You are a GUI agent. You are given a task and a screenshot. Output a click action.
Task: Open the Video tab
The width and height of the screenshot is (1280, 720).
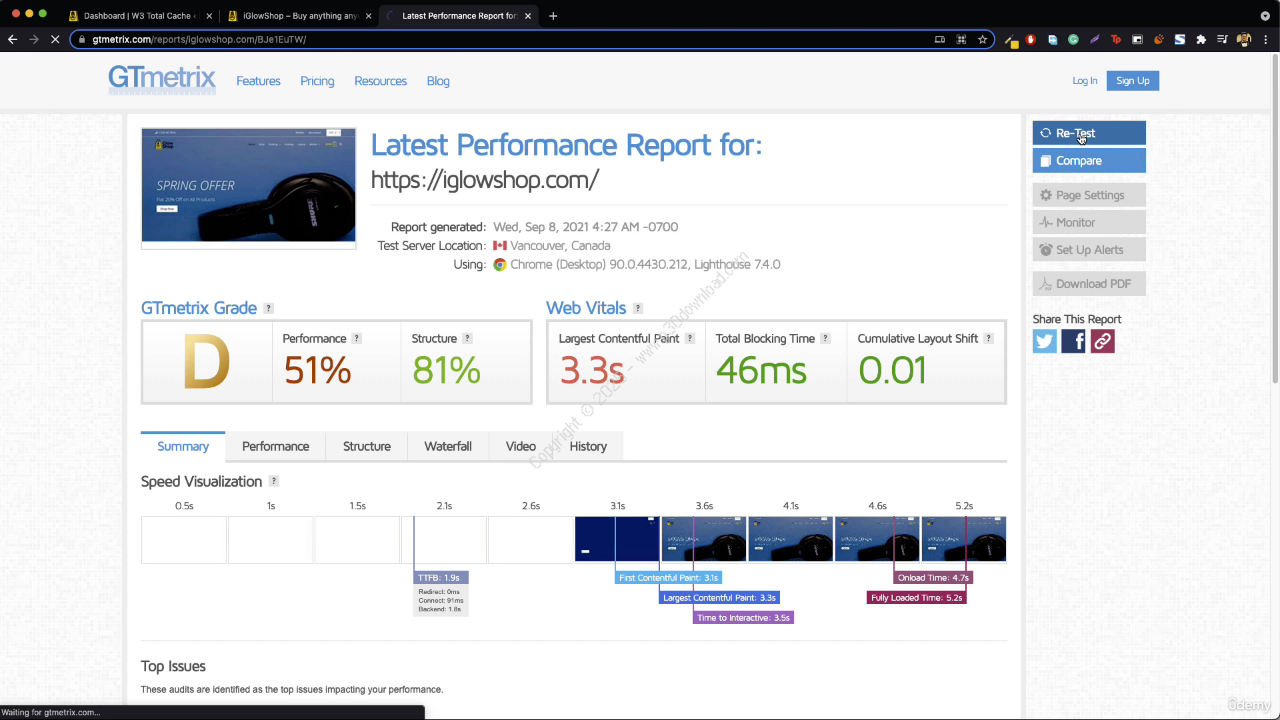pos(521,446)
